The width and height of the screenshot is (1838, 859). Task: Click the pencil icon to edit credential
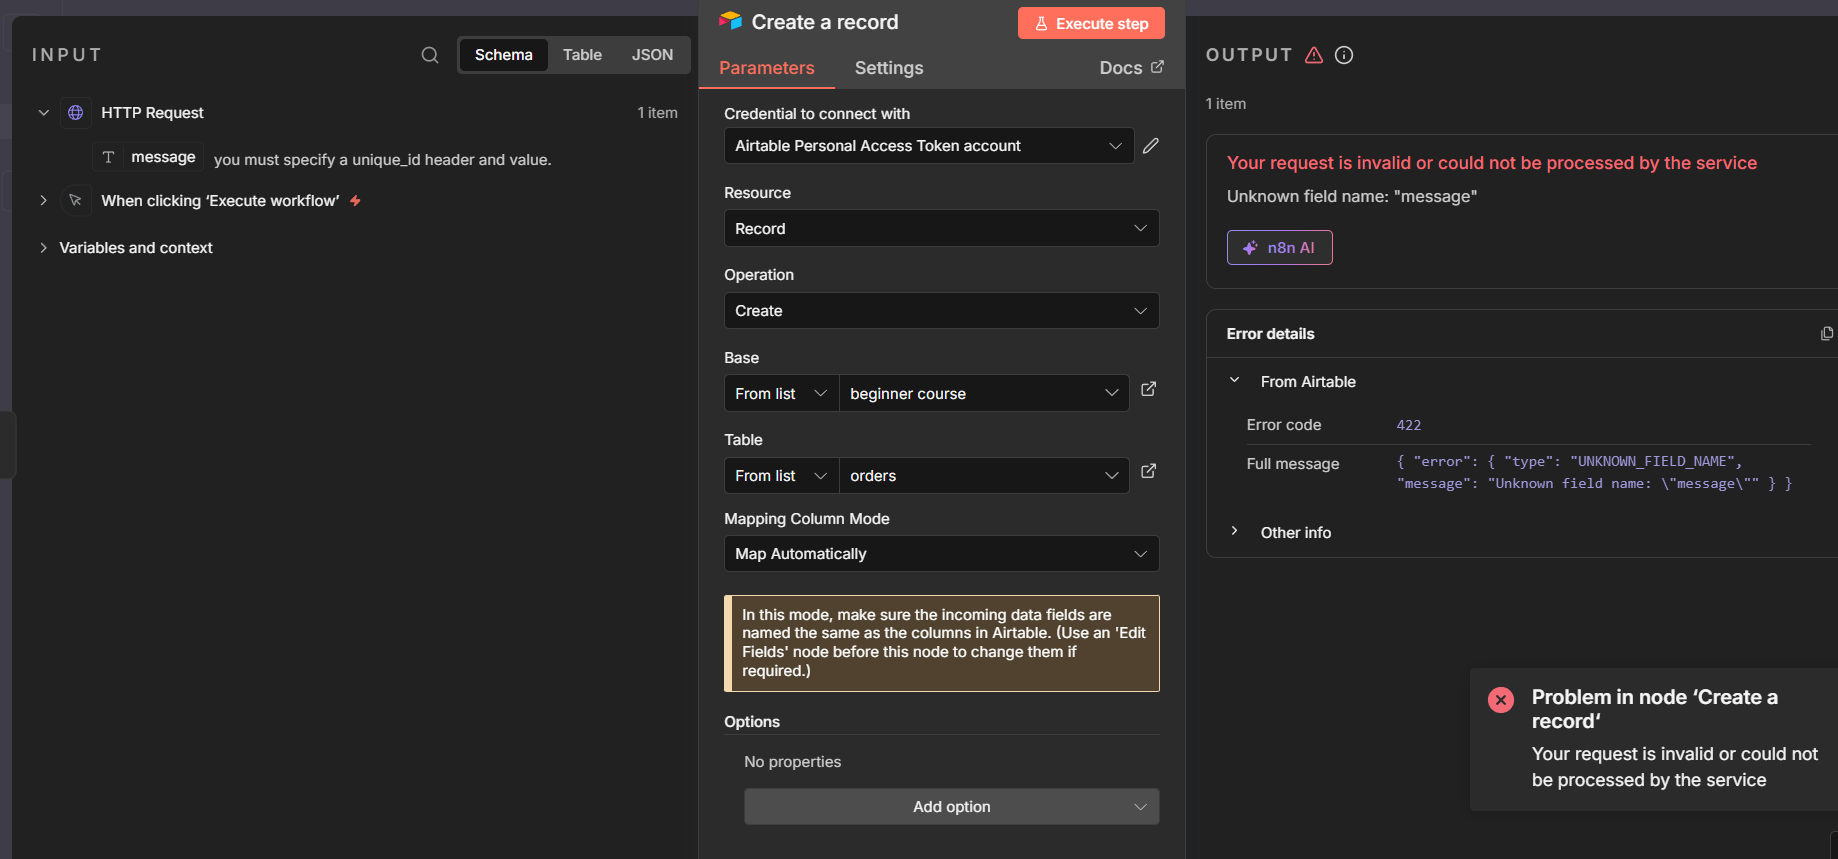click(1151, 146)
